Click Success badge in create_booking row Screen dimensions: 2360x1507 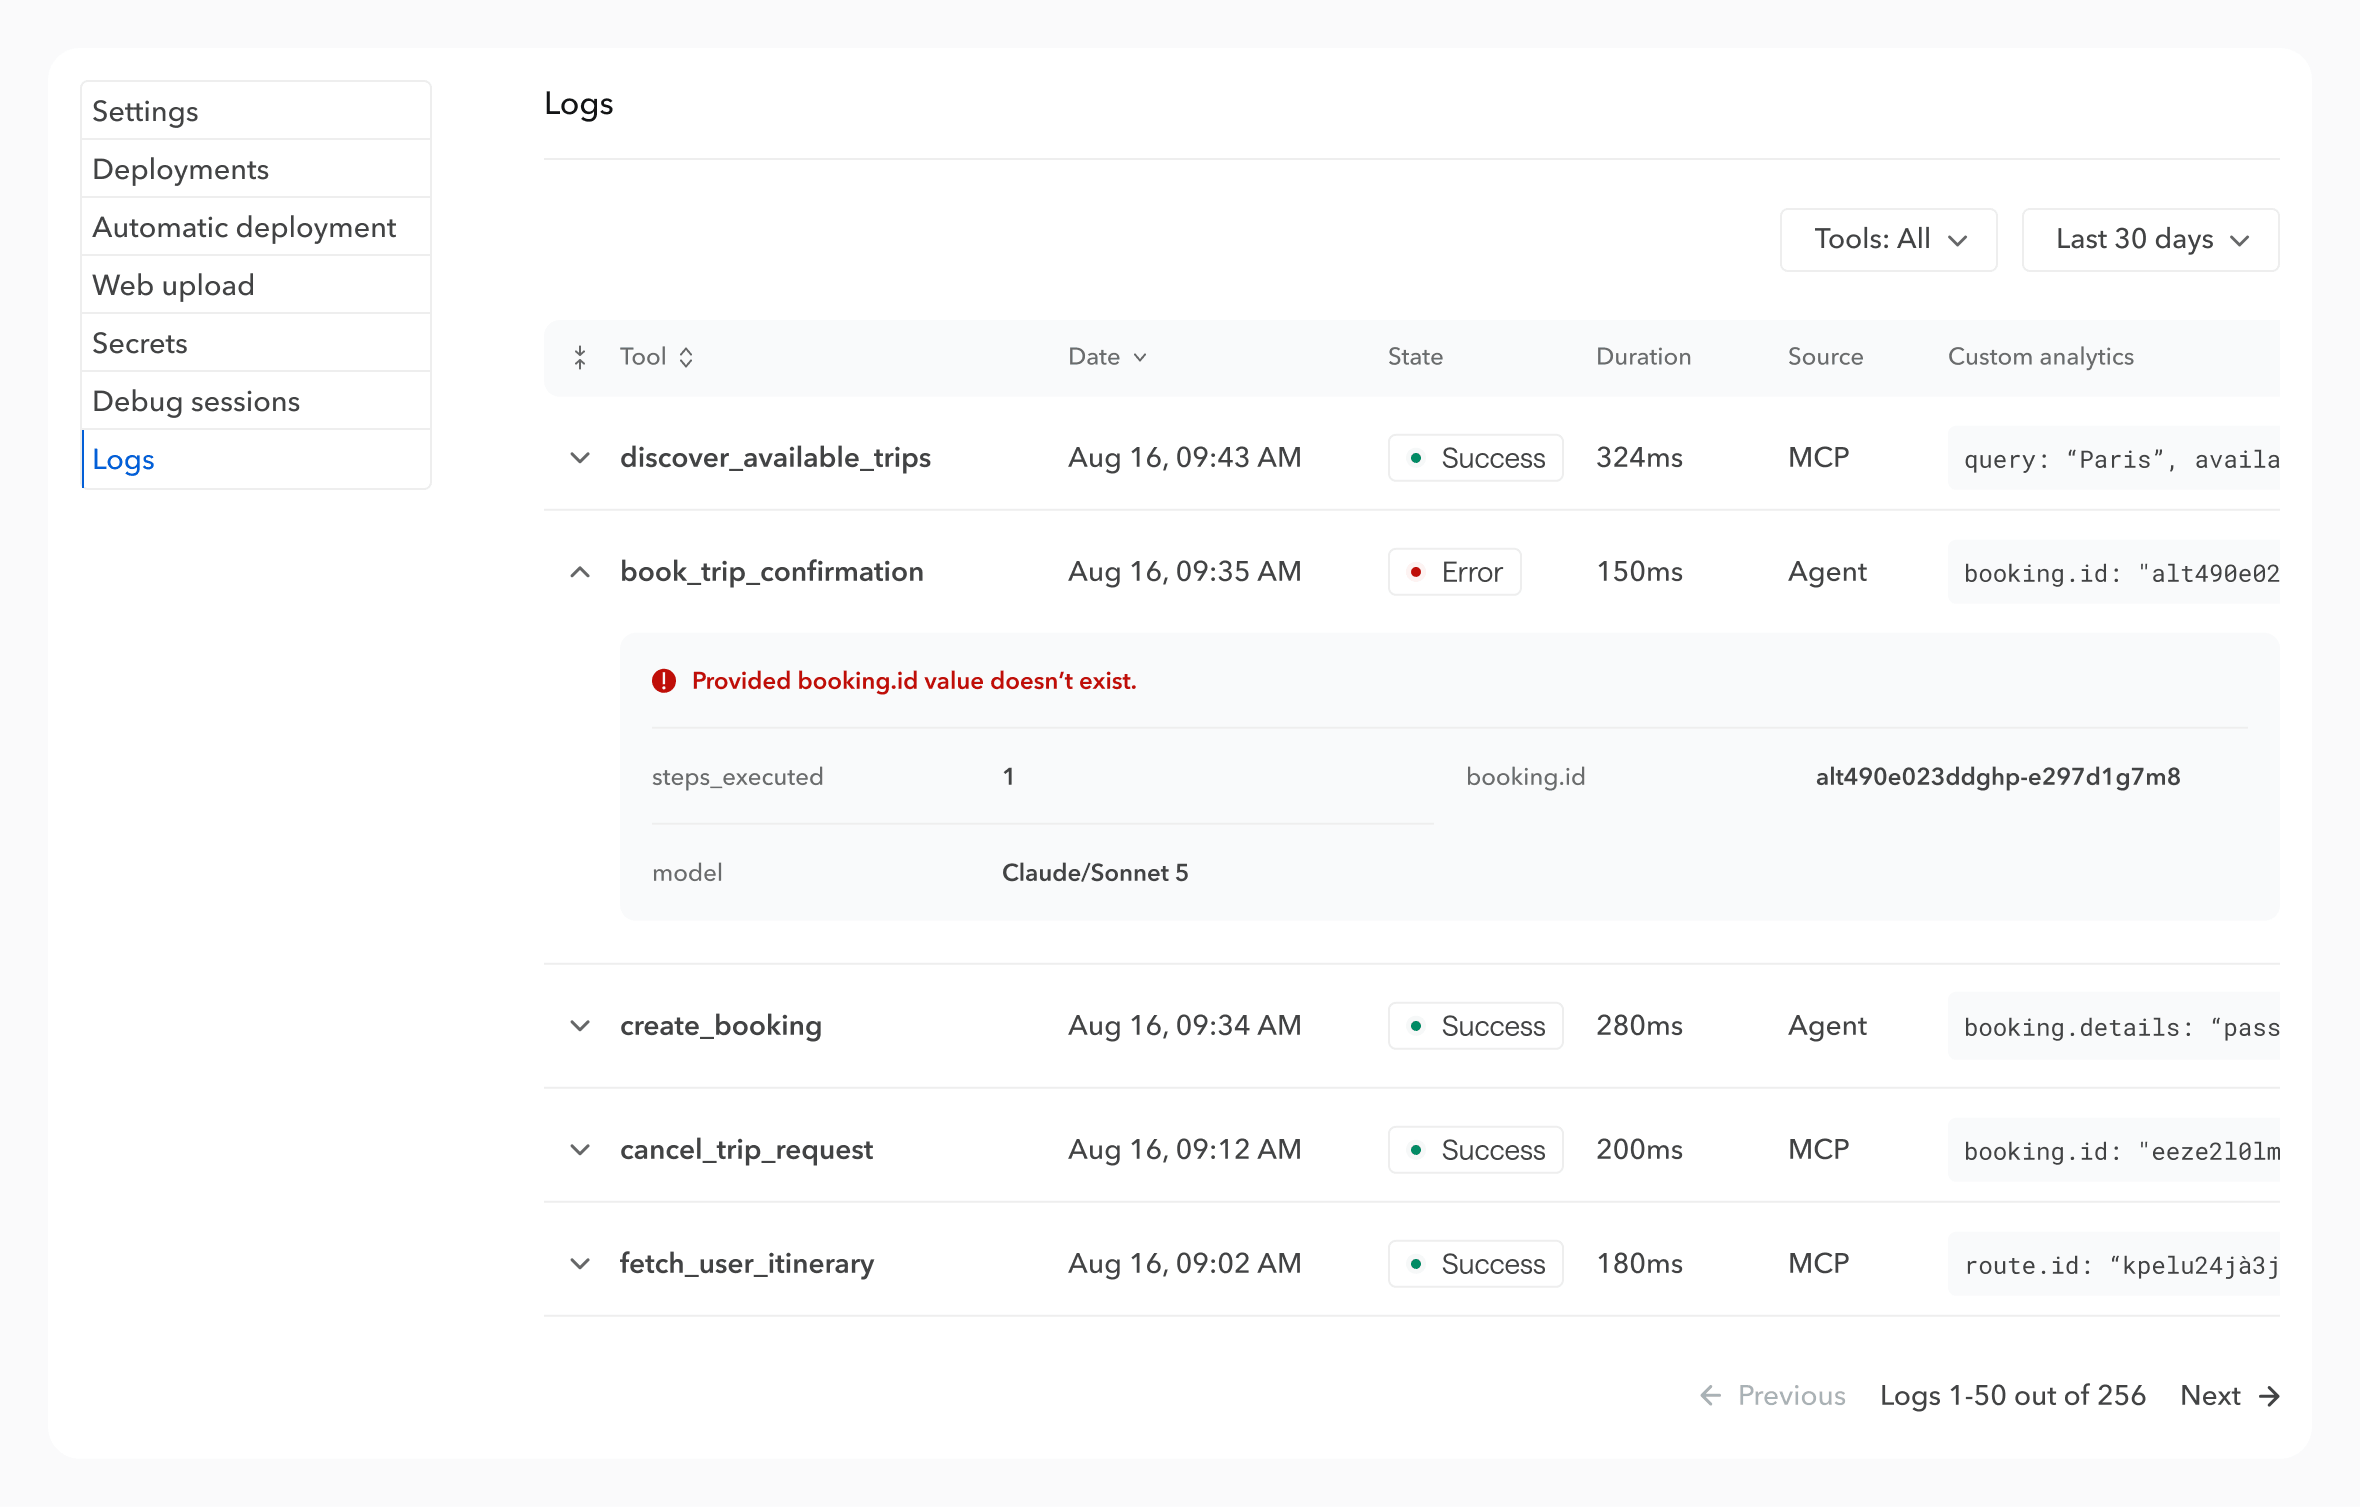coord(1476,1026)
